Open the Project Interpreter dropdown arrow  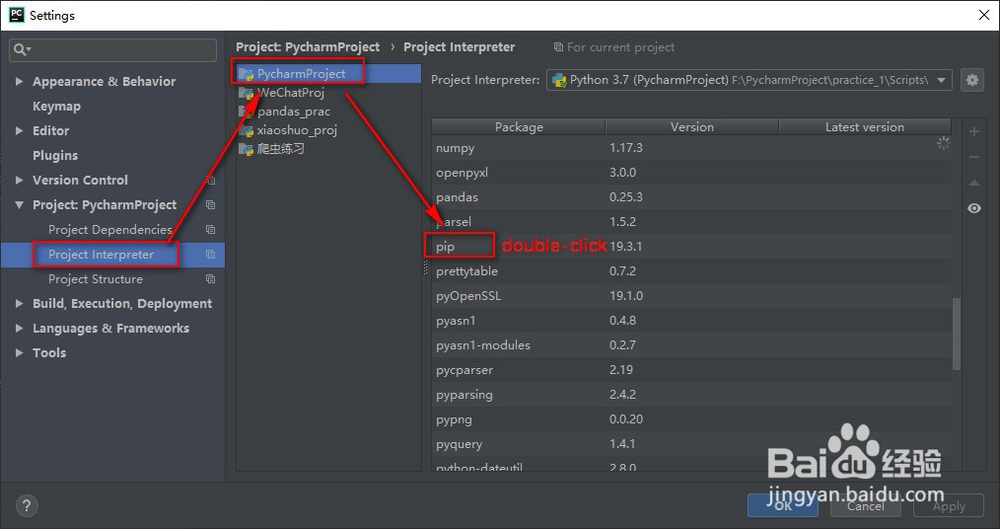pos(941,80)
